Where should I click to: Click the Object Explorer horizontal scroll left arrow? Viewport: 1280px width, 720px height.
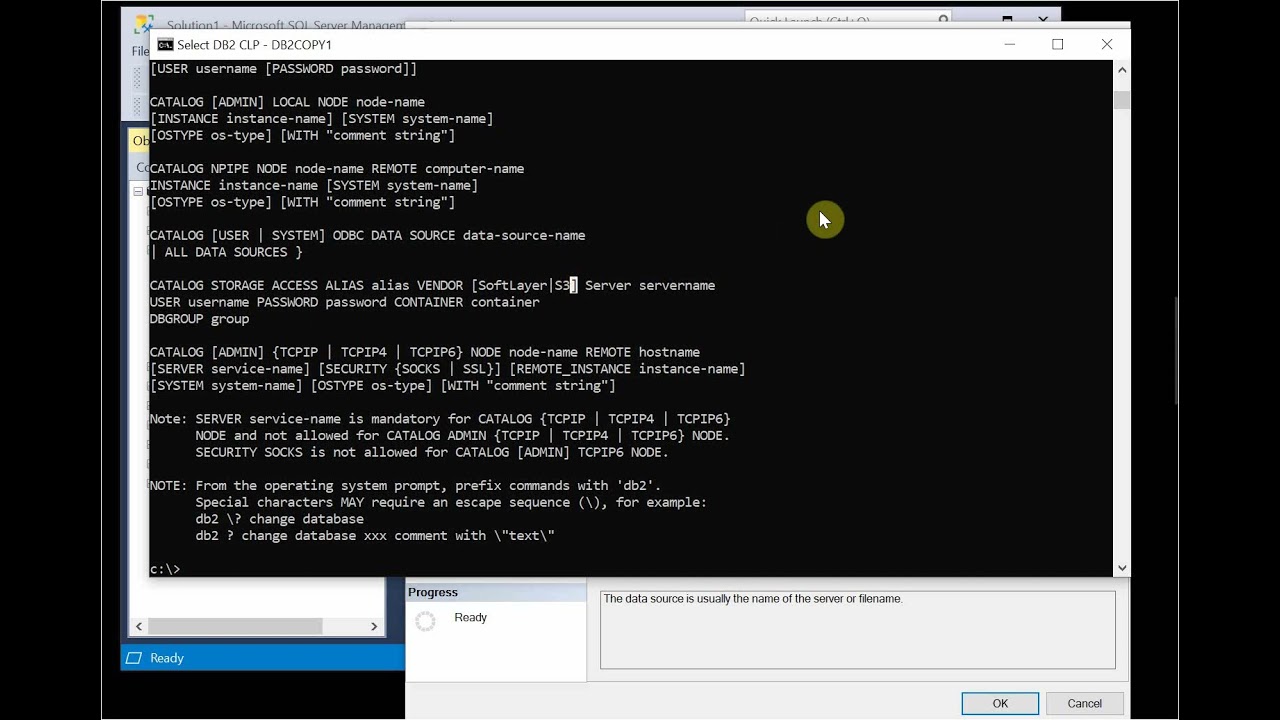click(140, 626)
